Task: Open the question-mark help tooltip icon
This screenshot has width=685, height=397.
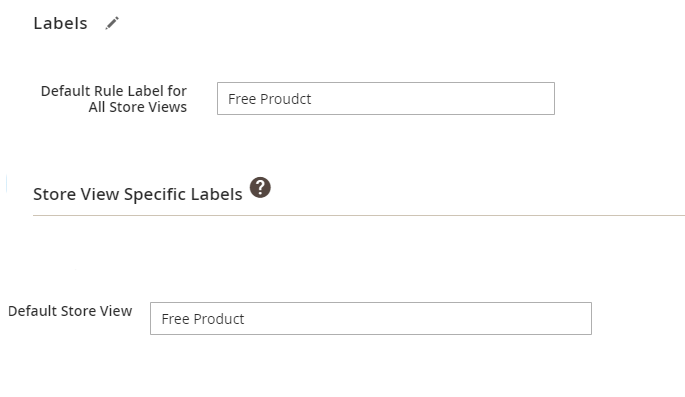Action: click(x=260, y=187)
